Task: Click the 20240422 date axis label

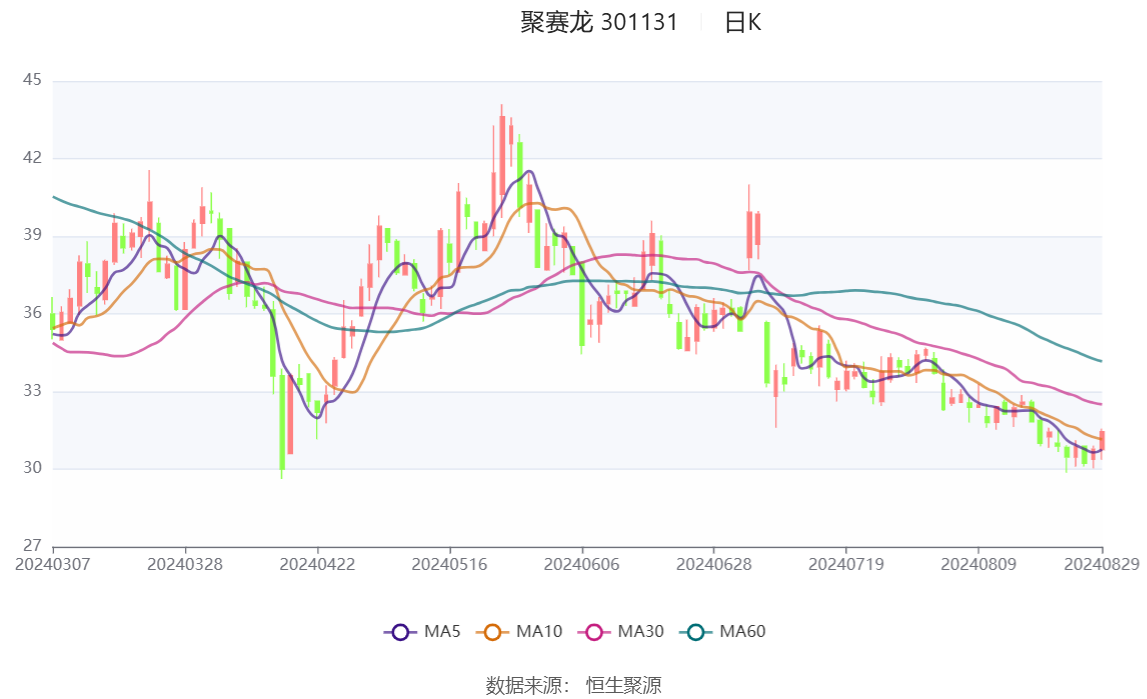Action: point(317,564)
